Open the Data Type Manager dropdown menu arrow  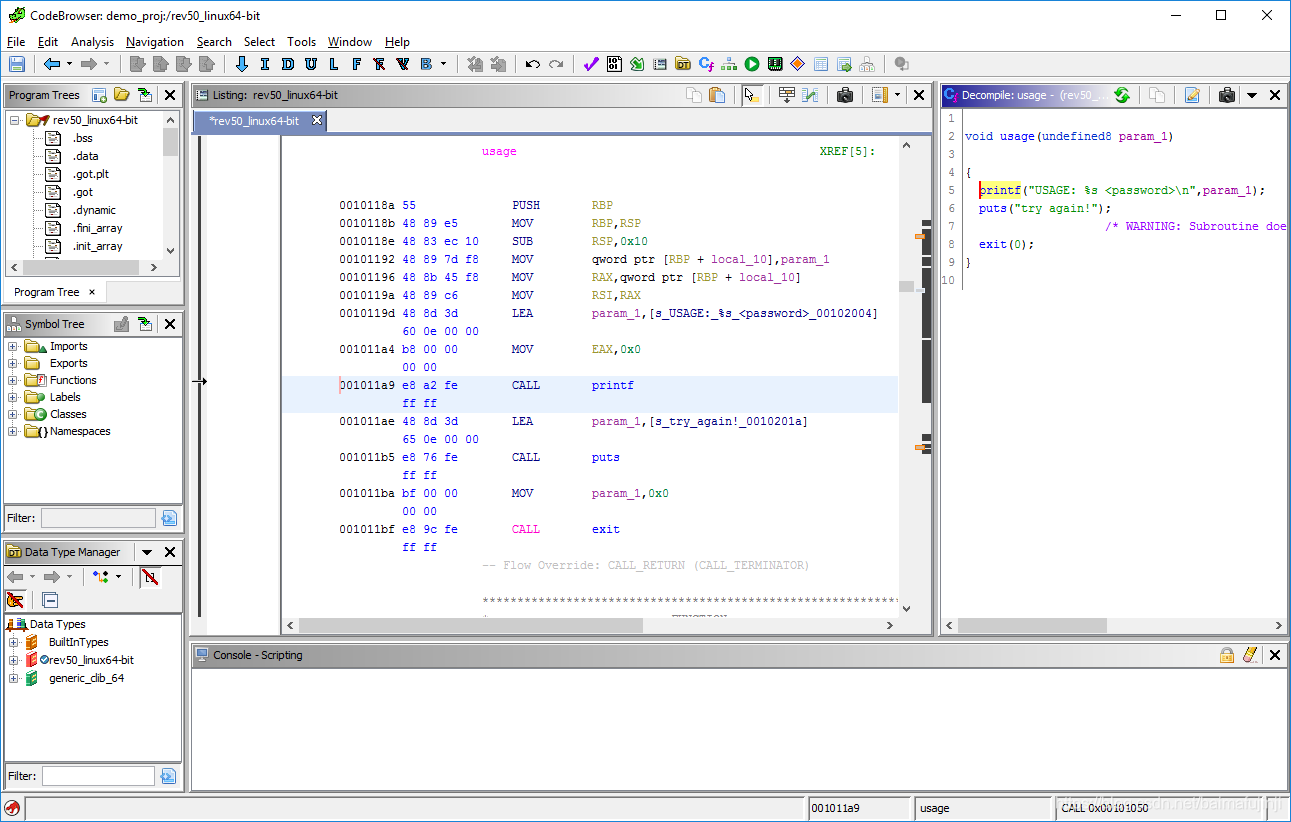point(147,552)
